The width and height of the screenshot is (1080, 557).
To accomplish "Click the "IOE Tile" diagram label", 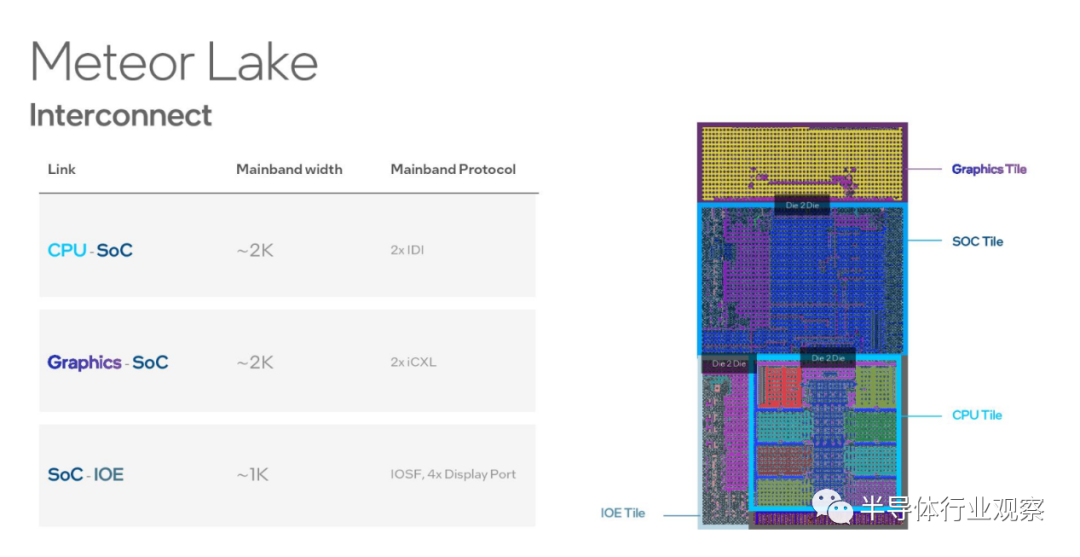I will 623,513.
